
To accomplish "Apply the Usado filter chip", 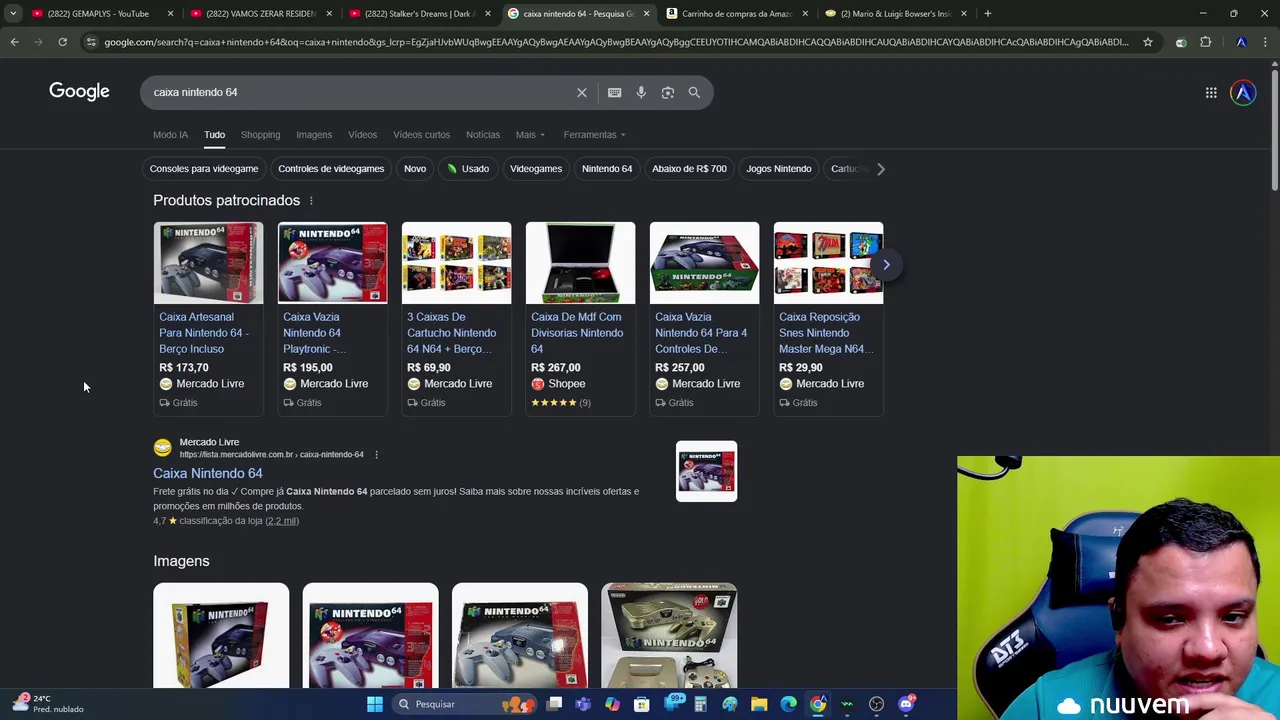I will tap(468, 169).
